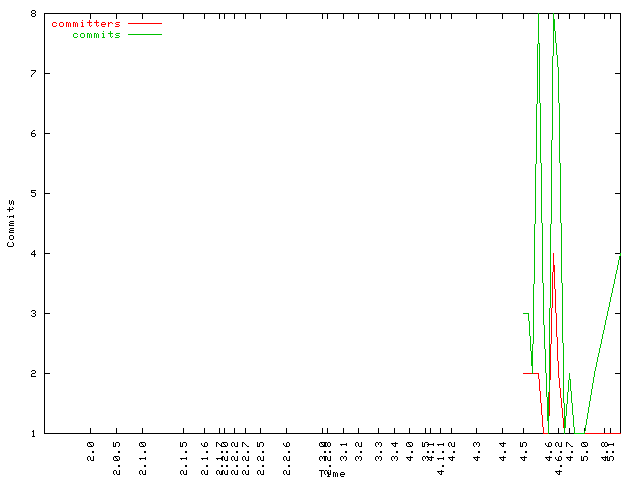Click the red committers legend label
The image size is (640, 480).
click(x=85, y=23)
